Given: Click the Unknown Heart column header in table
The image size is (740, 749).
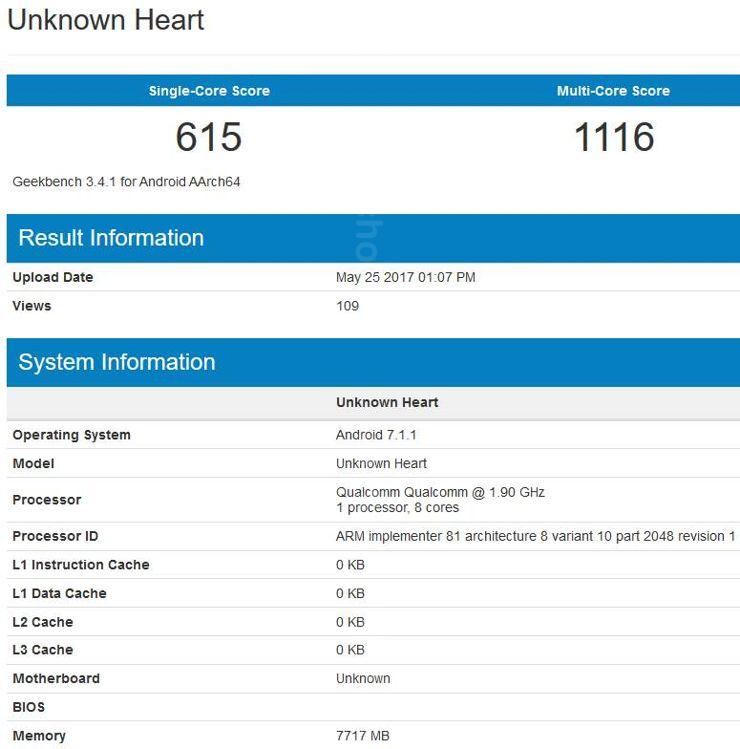Looking at the screenshot, I should click(x=387, y=403).
